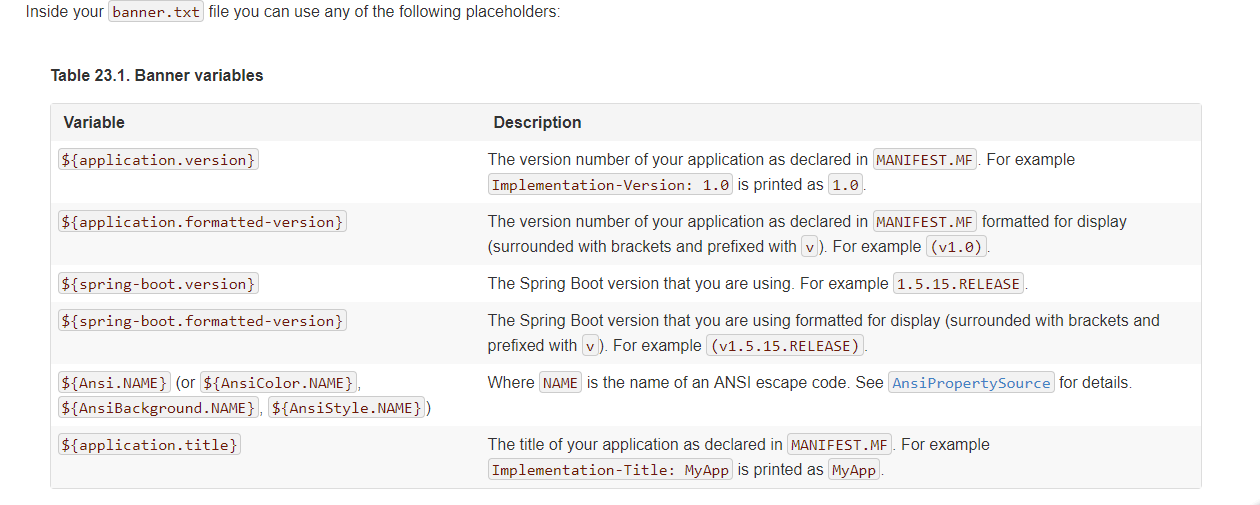1260x505 pixels.
Task: Click the Table 23.1 Banner variables caption
Action: pos(157,75)
